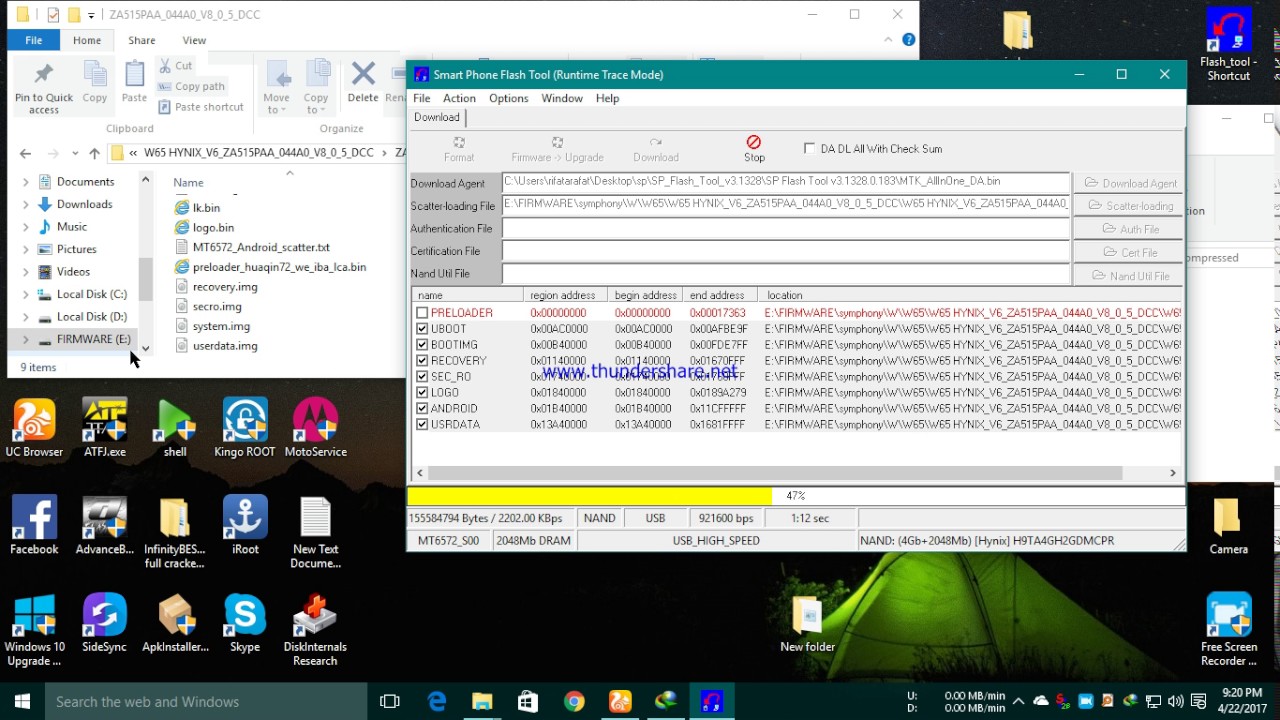Expand Music in Explorer tree
The height and width of the screenshot is (720, 1280).
pyautogui.click(x=25, y=227)
